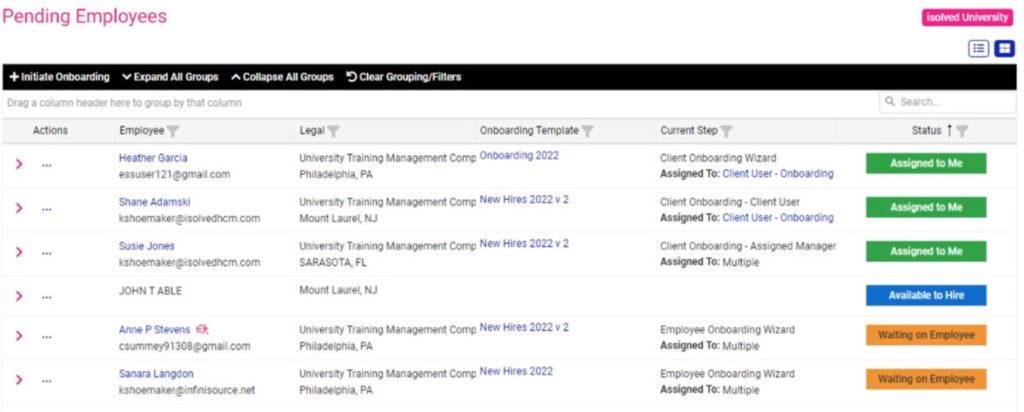Open Shane Adamski employee link
1024x412 pixels.
point(155,202)
